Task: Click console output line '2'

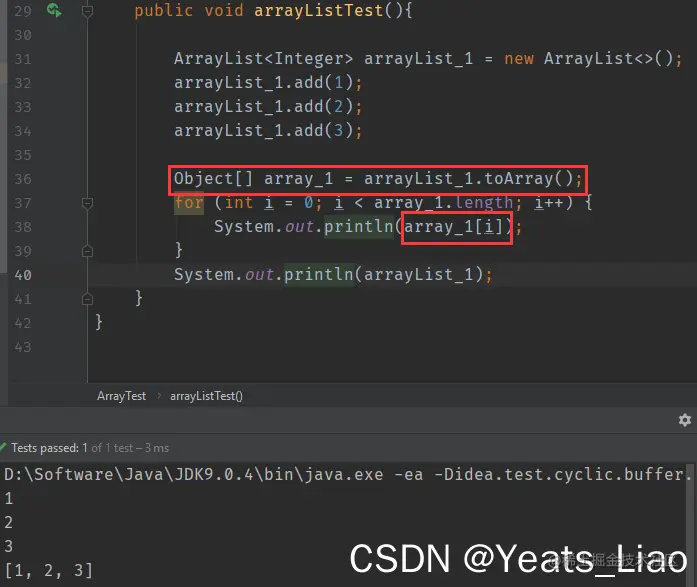Action: pyautogui.click(x=8, y=523)
